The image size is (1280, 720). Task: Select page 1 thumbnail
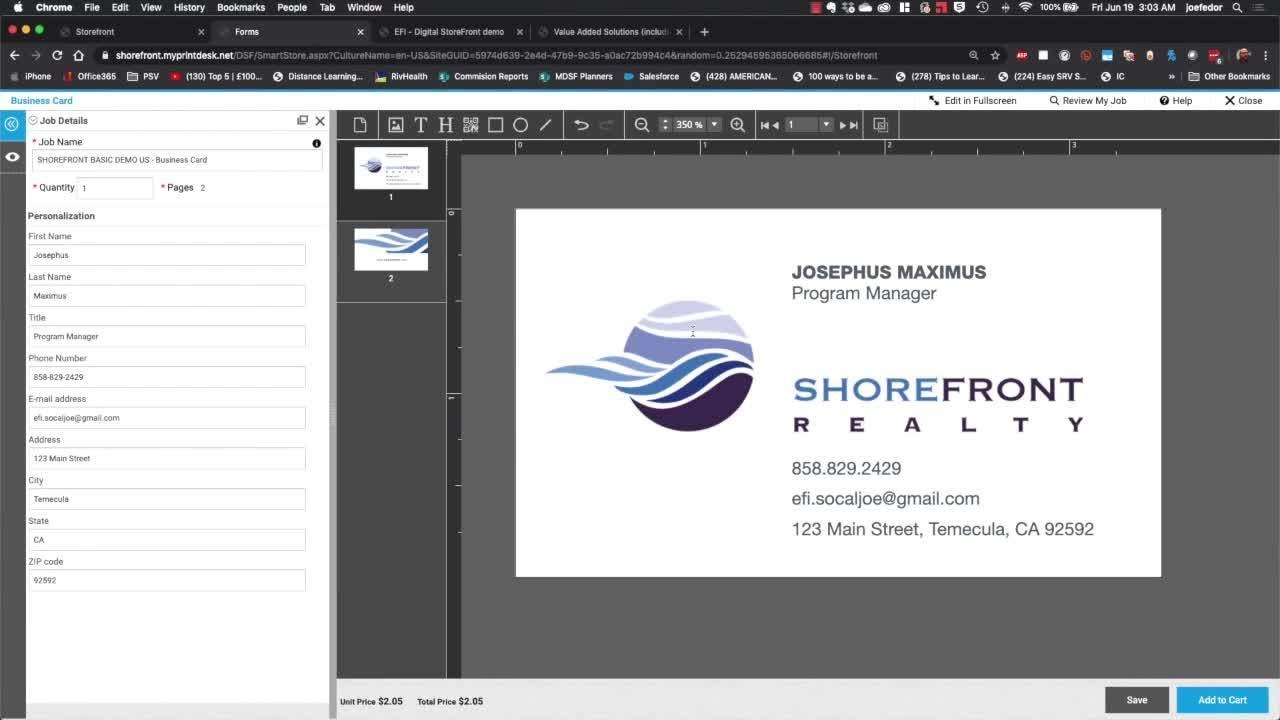pyautogui.click(x=391, y=168)
